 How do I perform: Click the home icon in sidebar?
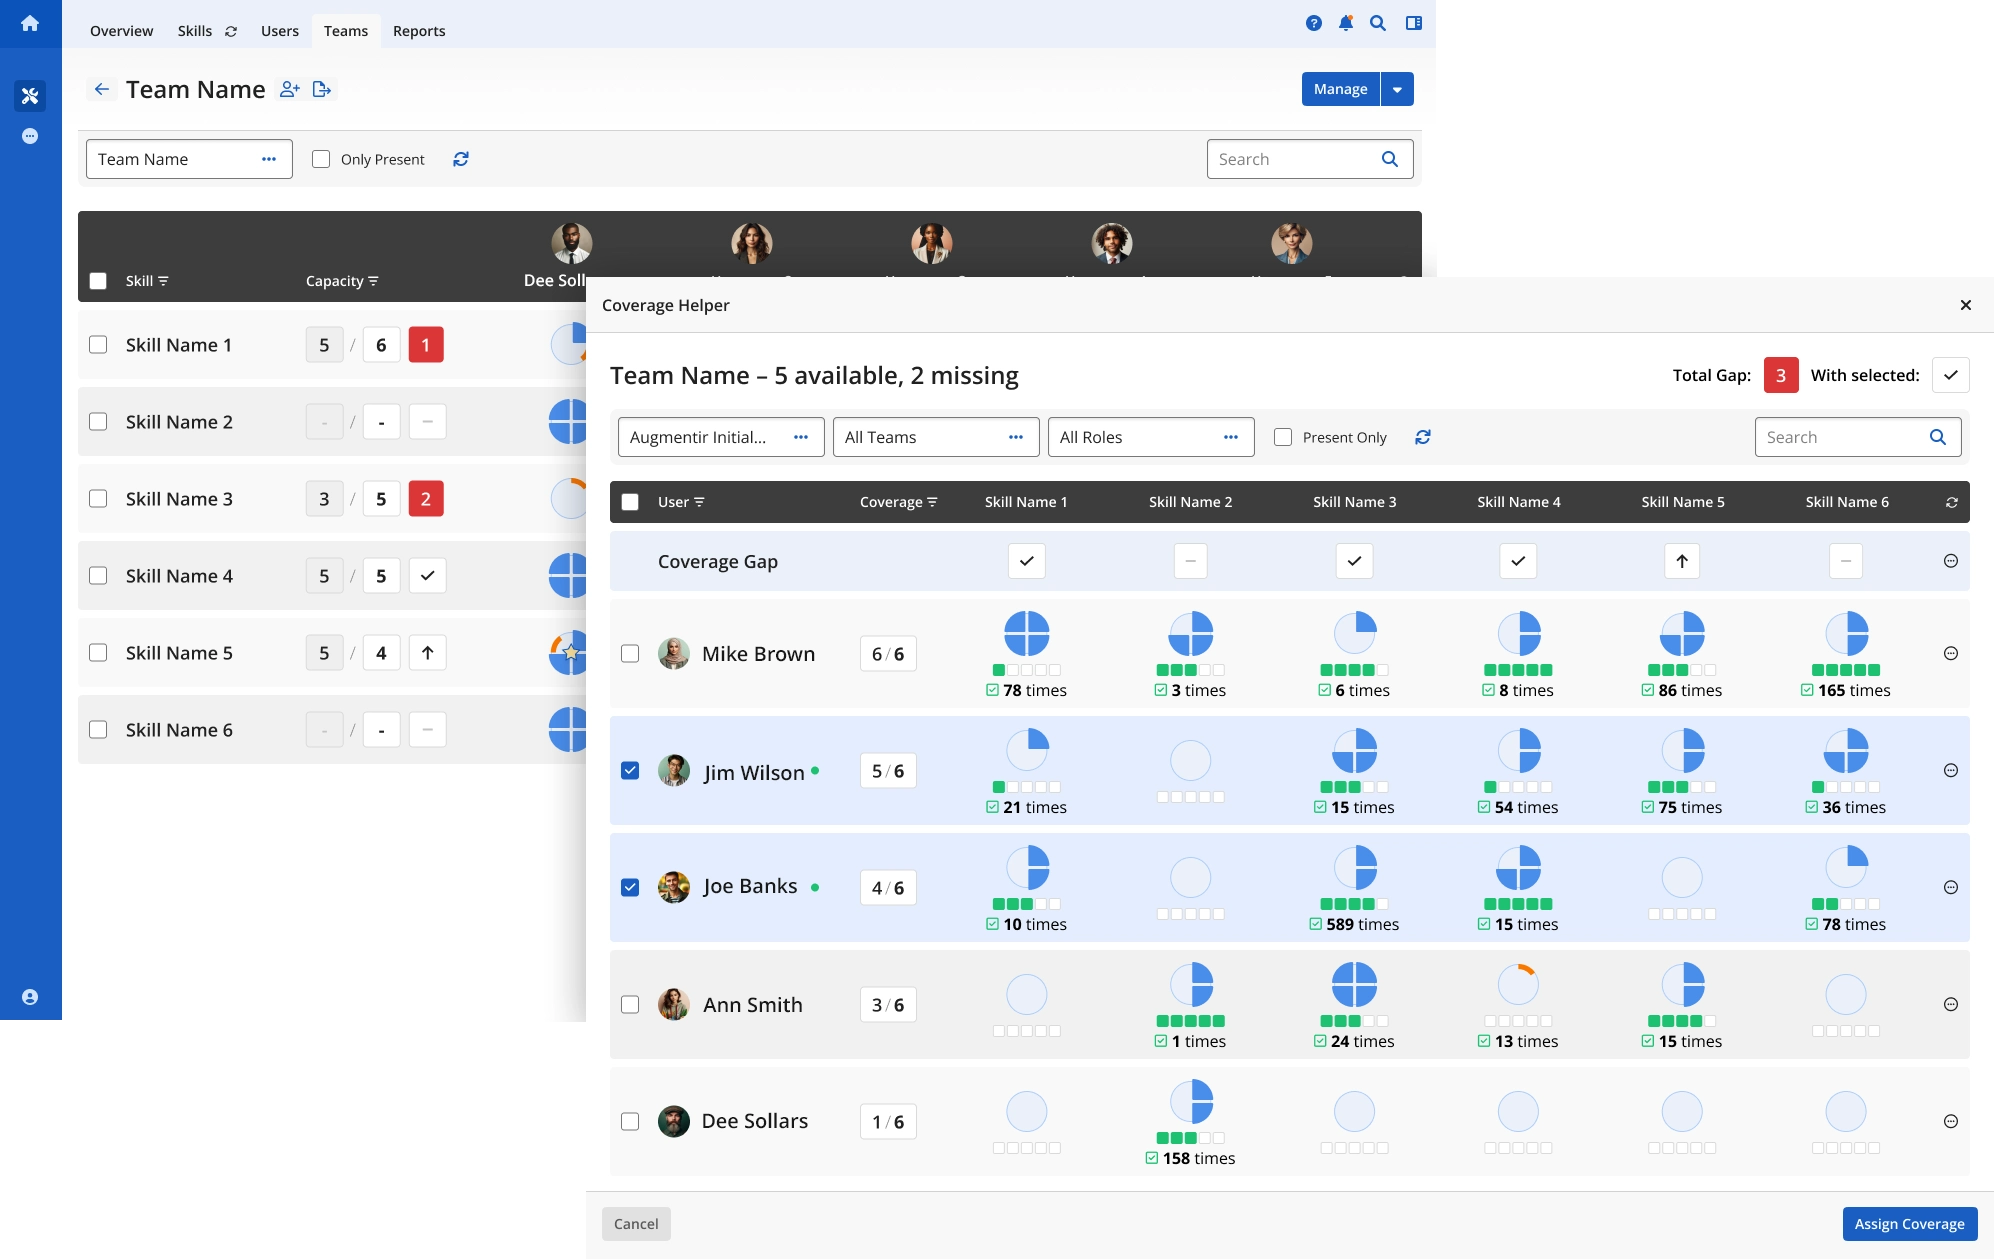point(30,23)
